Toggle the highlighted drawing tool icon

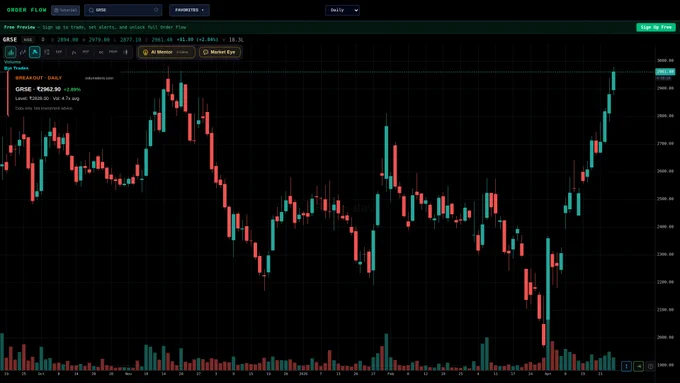pos(35,52)
